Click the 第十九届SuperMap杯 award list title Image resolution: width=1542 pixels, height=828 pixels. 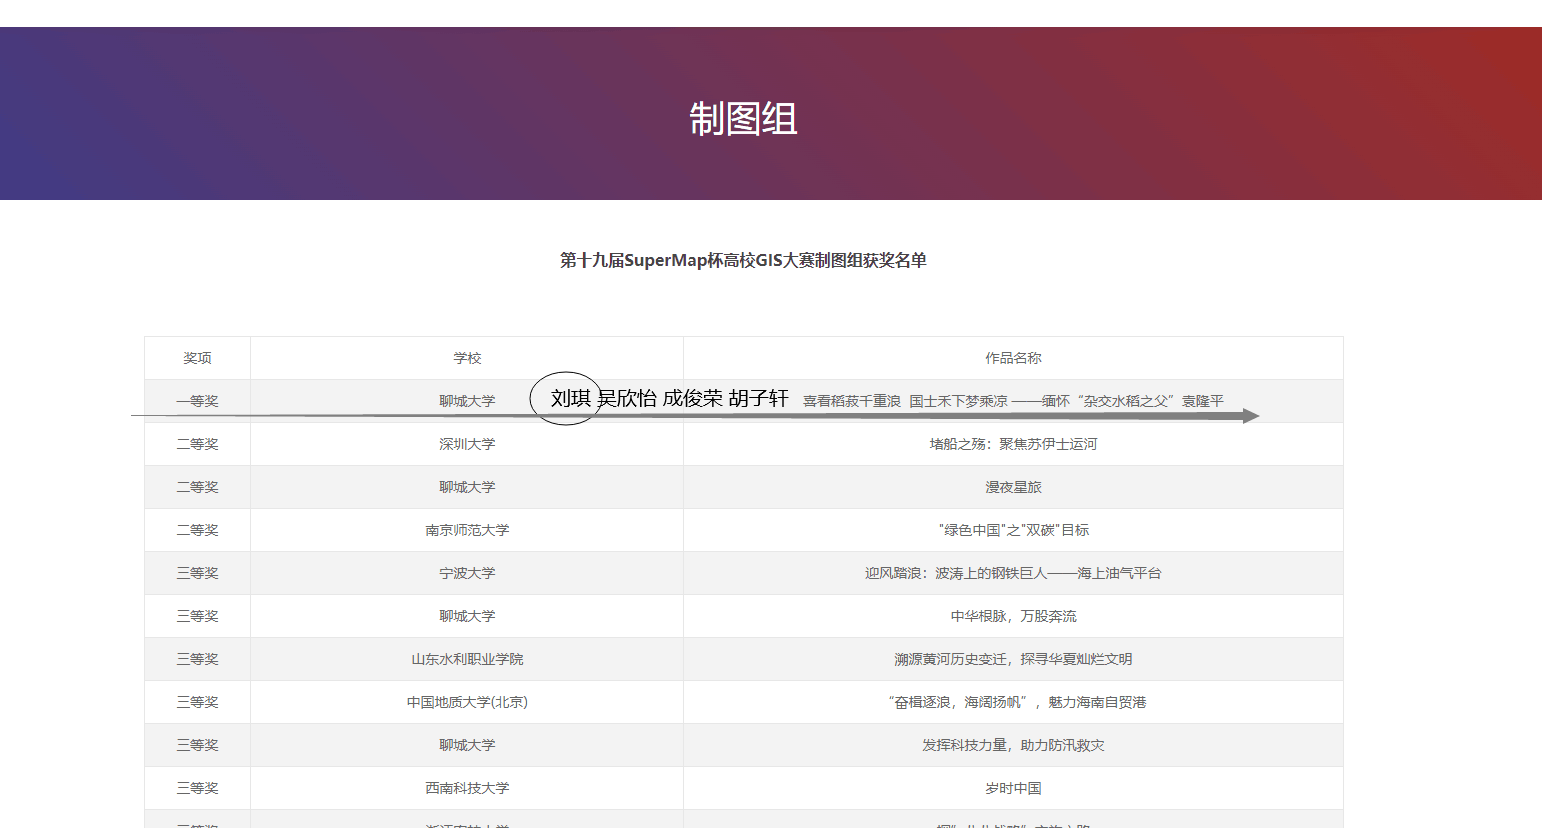tap(743, 261)
